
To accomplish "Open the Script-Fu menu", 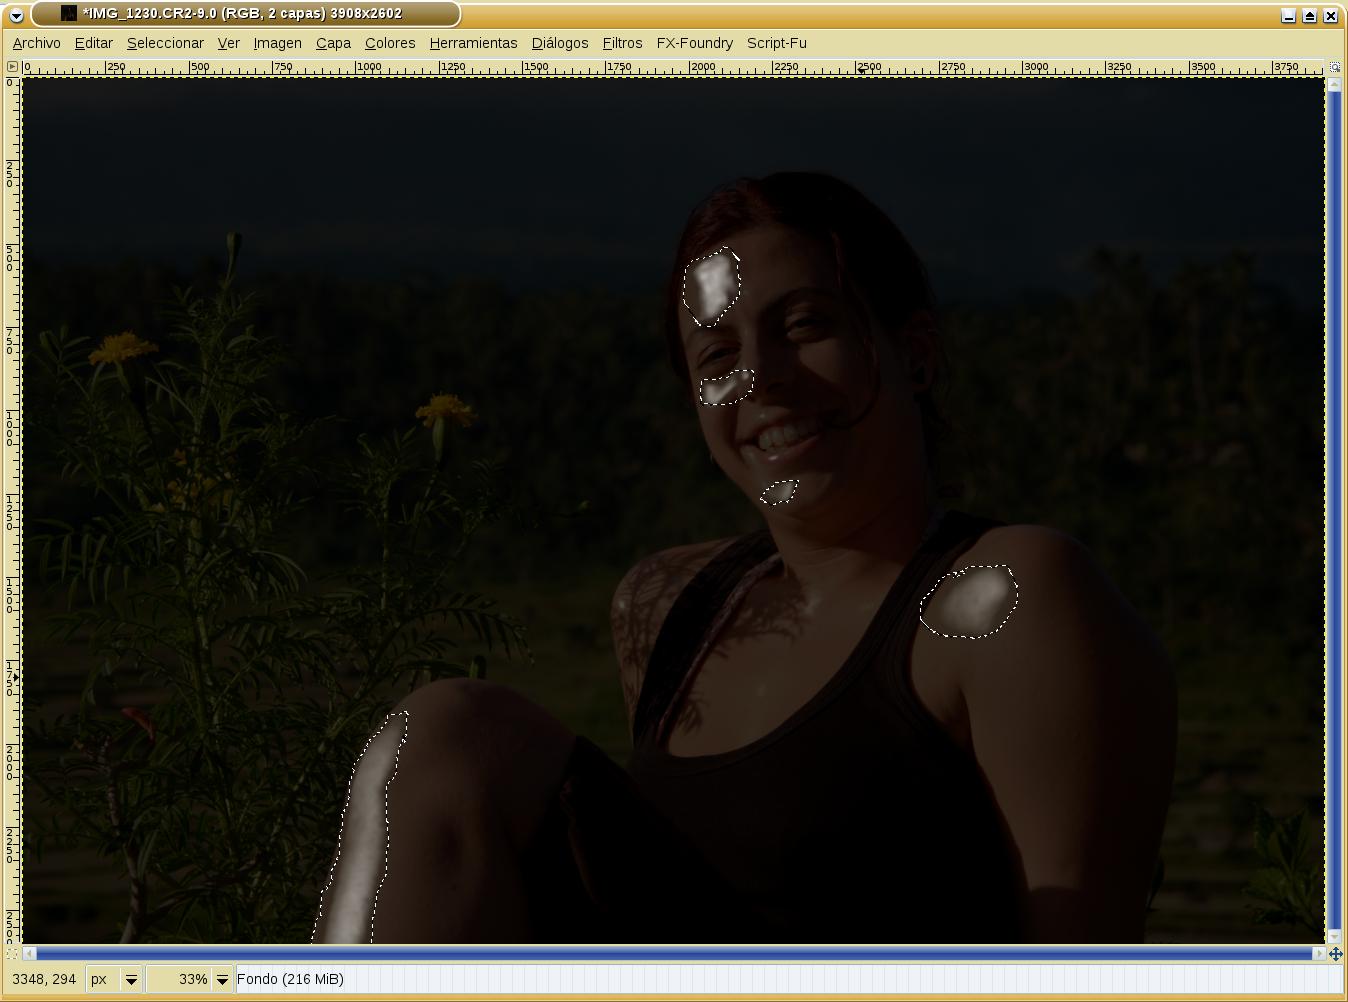I will 777,43.
